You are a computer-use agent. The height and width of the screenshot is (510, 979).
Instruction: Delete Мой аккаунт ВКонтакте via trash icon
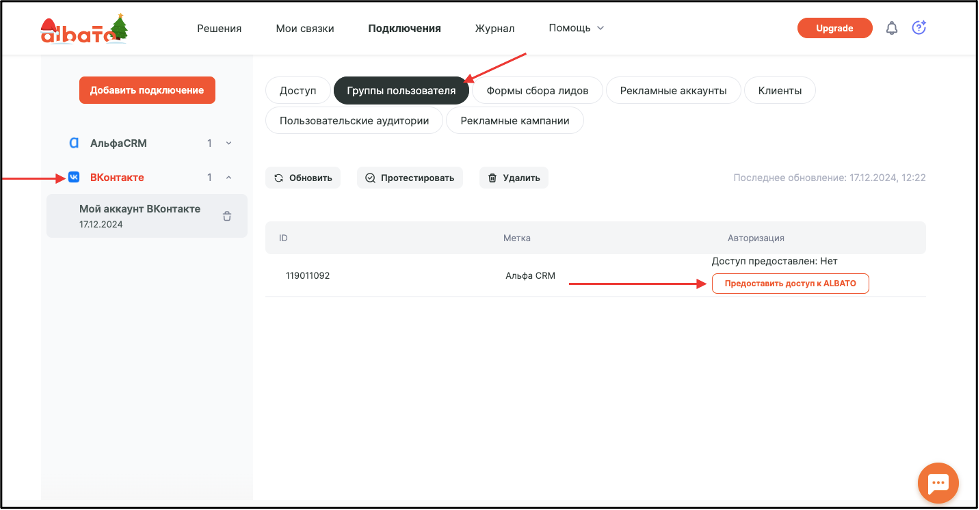(227, 217)
